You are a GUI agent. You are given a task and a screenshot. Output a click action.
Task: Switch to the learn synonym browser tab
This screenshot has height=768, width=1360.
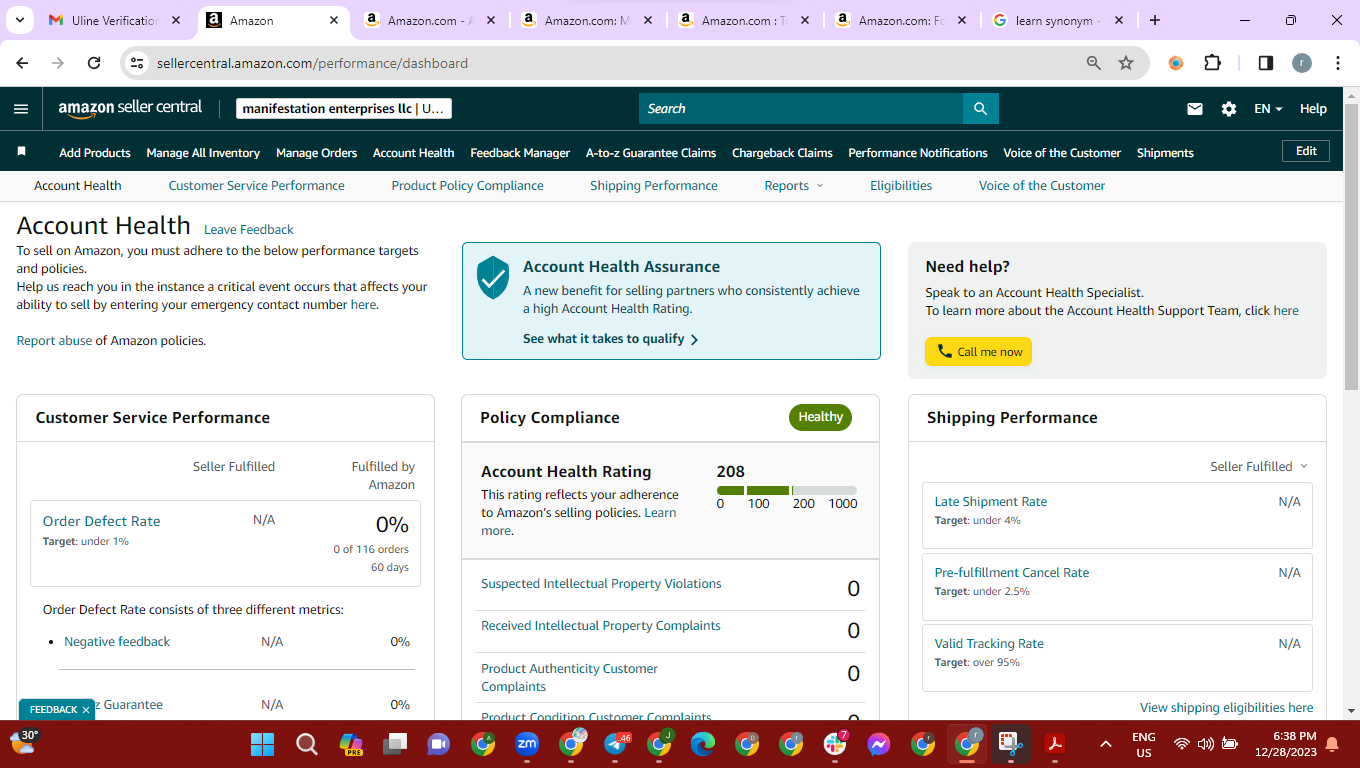[x=1057, y=20]
